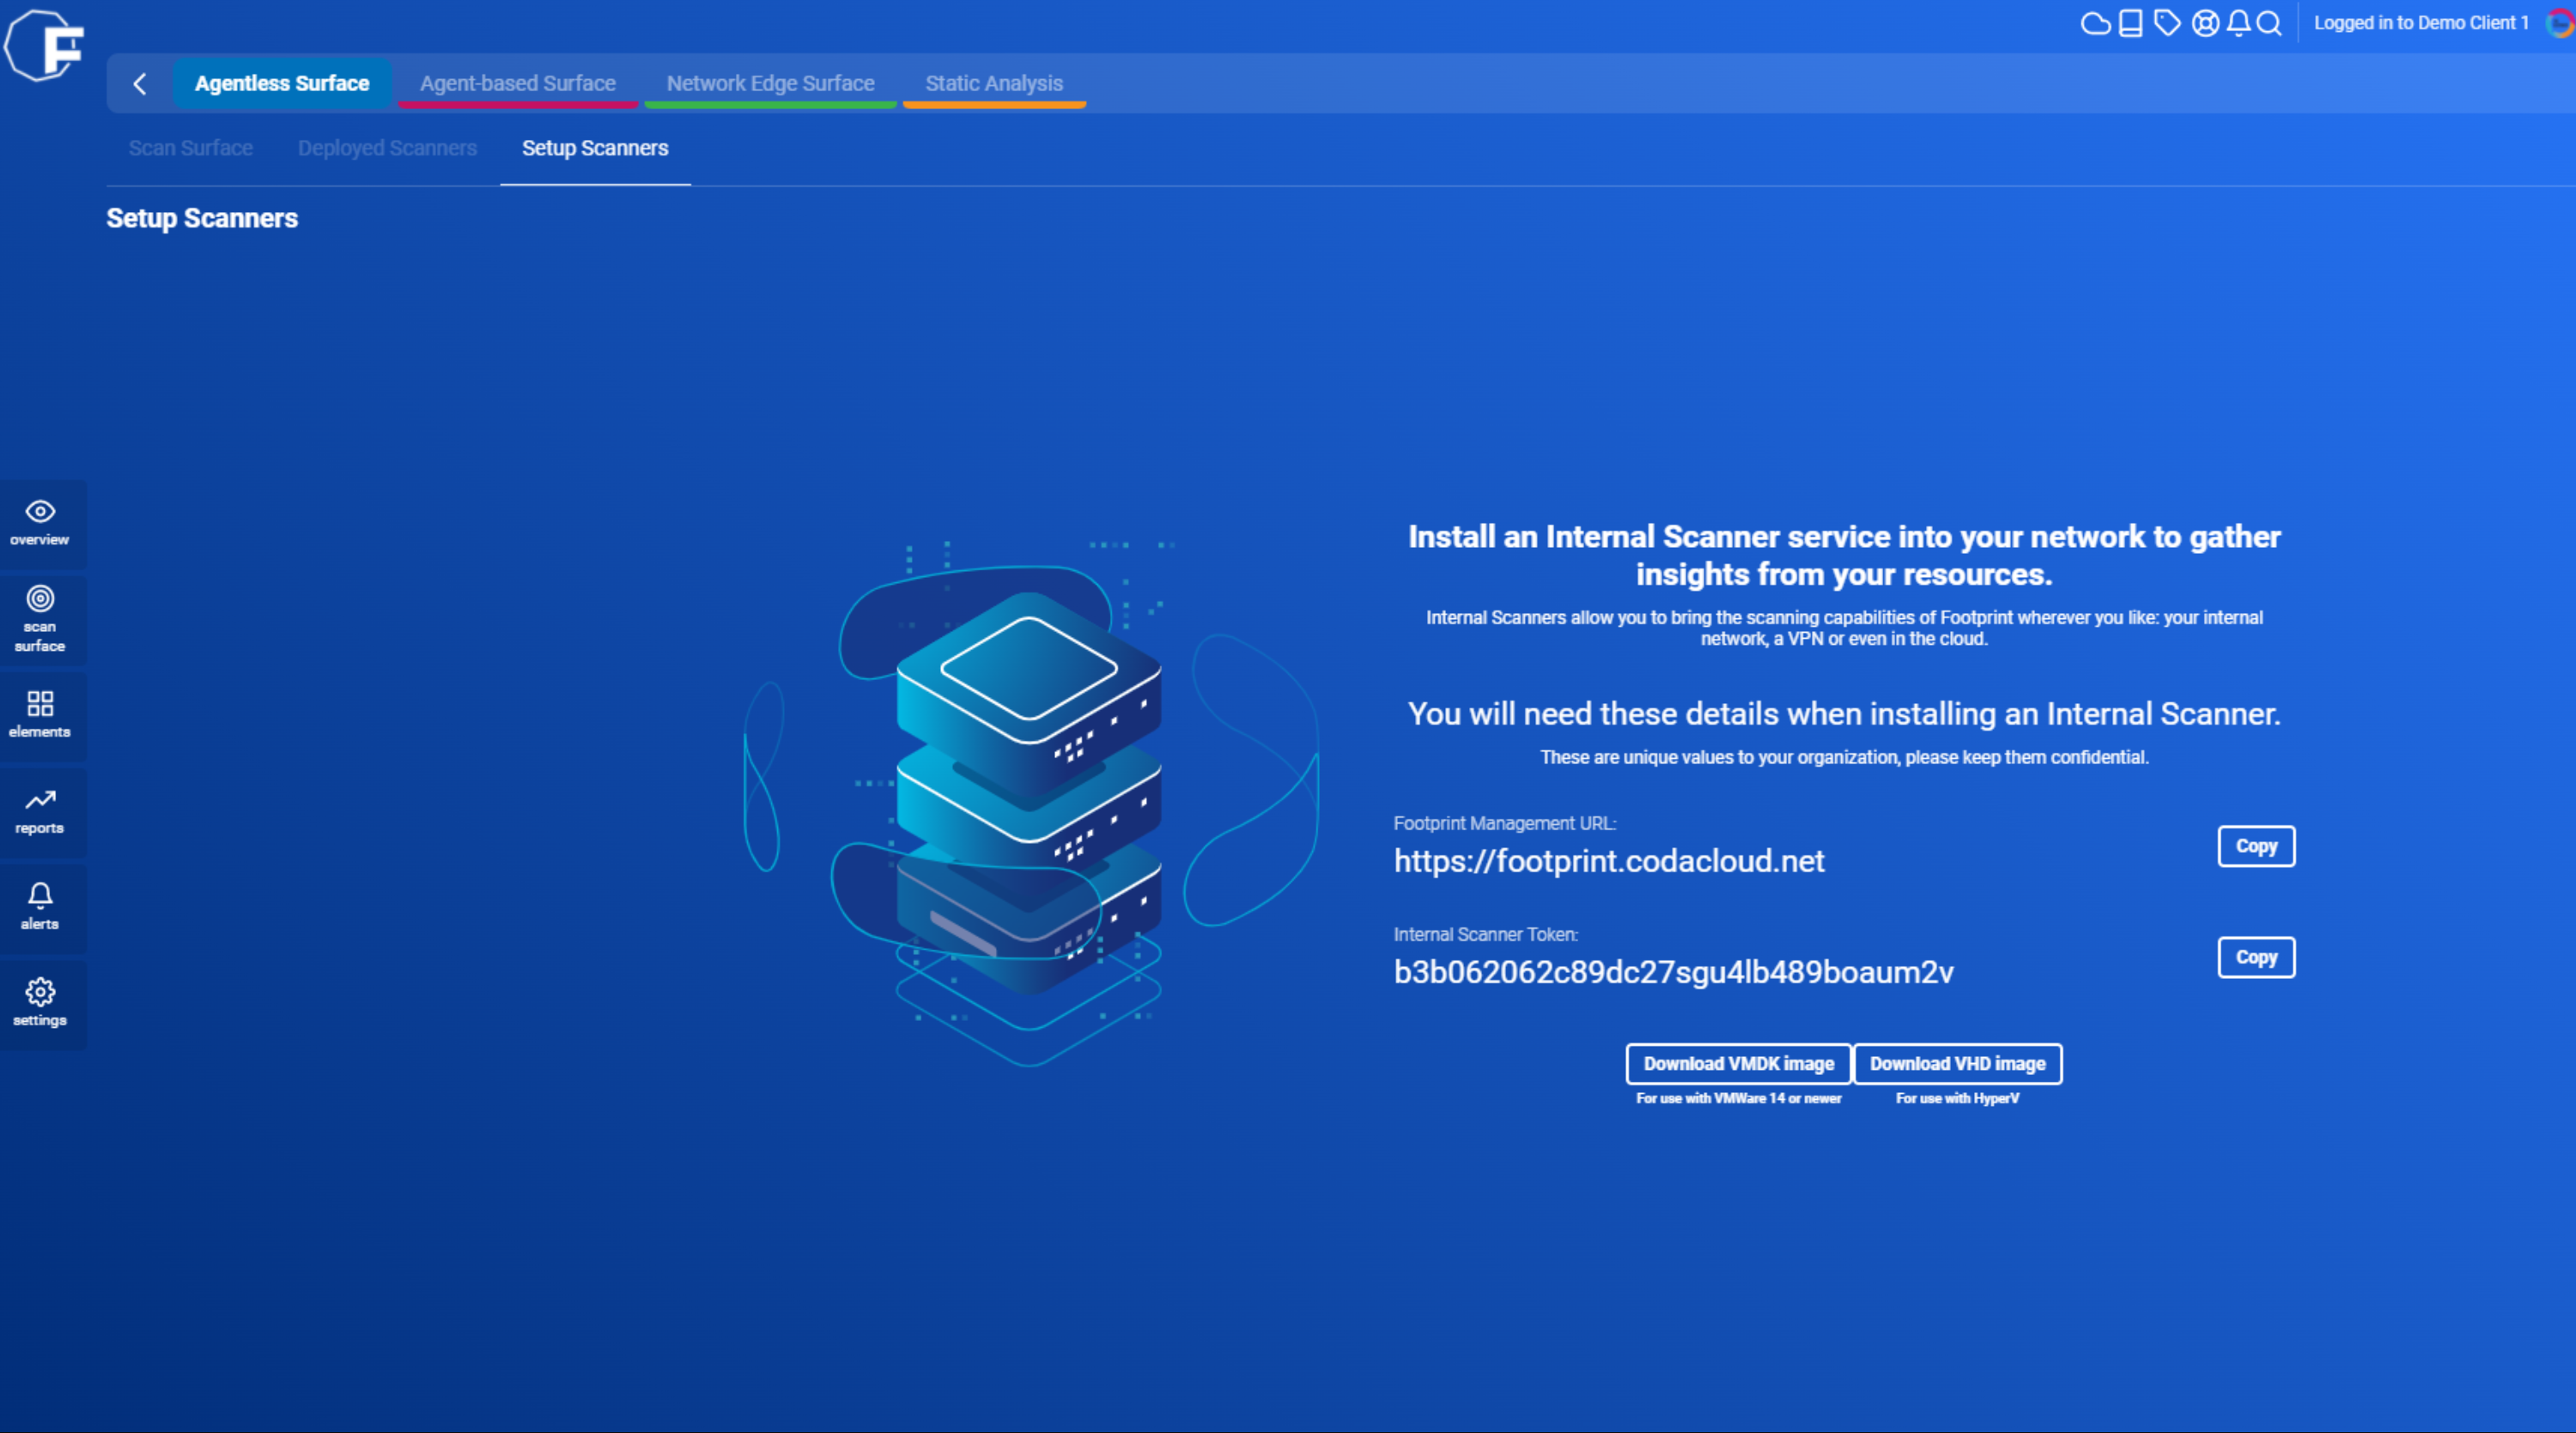This screenshot has height=1433, width=2576.
Task: Open the Static Analysis tab
Action: pos(993,84)
